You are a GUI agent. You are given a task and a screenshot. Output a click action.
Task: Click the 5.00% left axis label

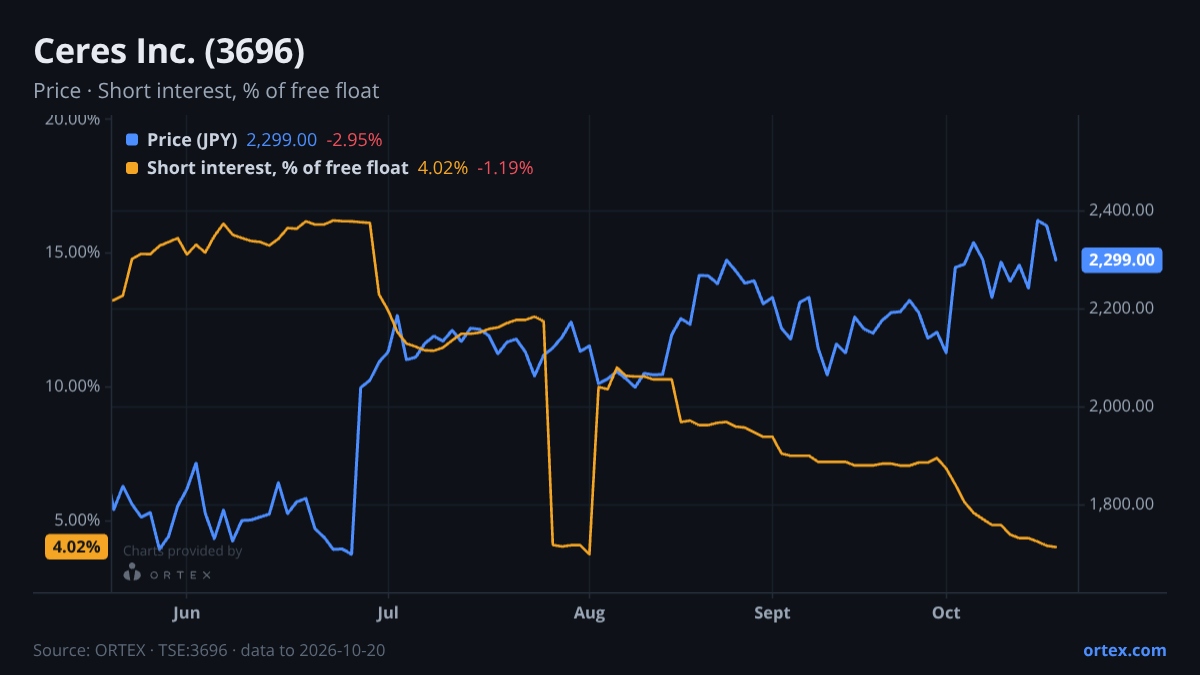click(76, 520)
